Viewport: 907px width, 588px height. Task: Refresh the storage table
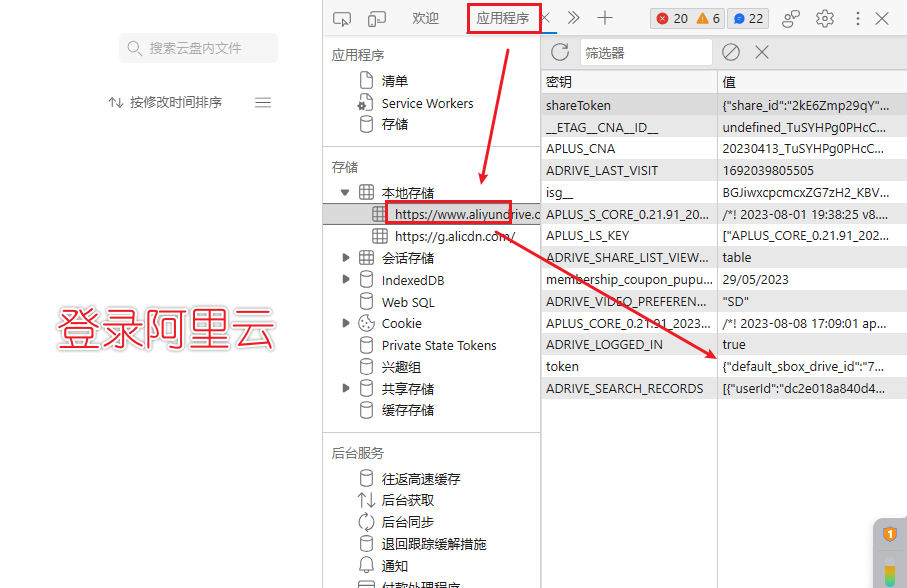560,52
